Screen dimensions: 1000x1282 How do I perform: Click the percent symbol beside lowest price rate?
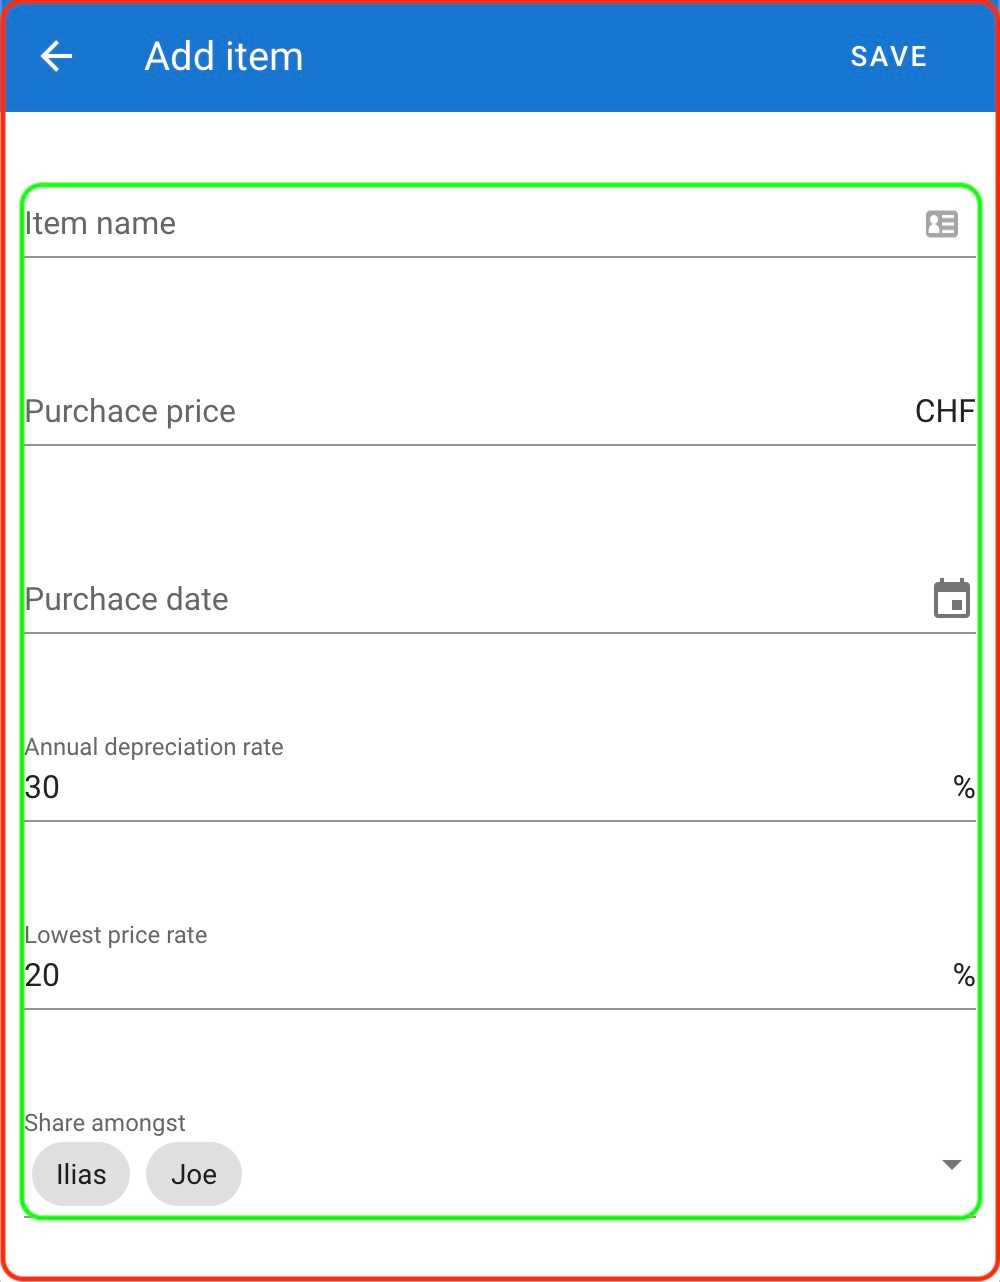(x=964, y=976)
